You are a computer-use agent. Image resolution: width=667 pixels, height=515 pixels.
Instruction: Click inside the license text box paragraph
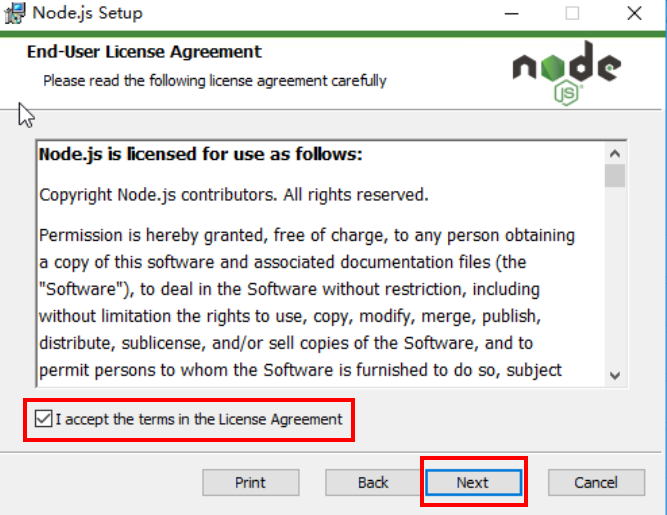[x=306, y=303]
